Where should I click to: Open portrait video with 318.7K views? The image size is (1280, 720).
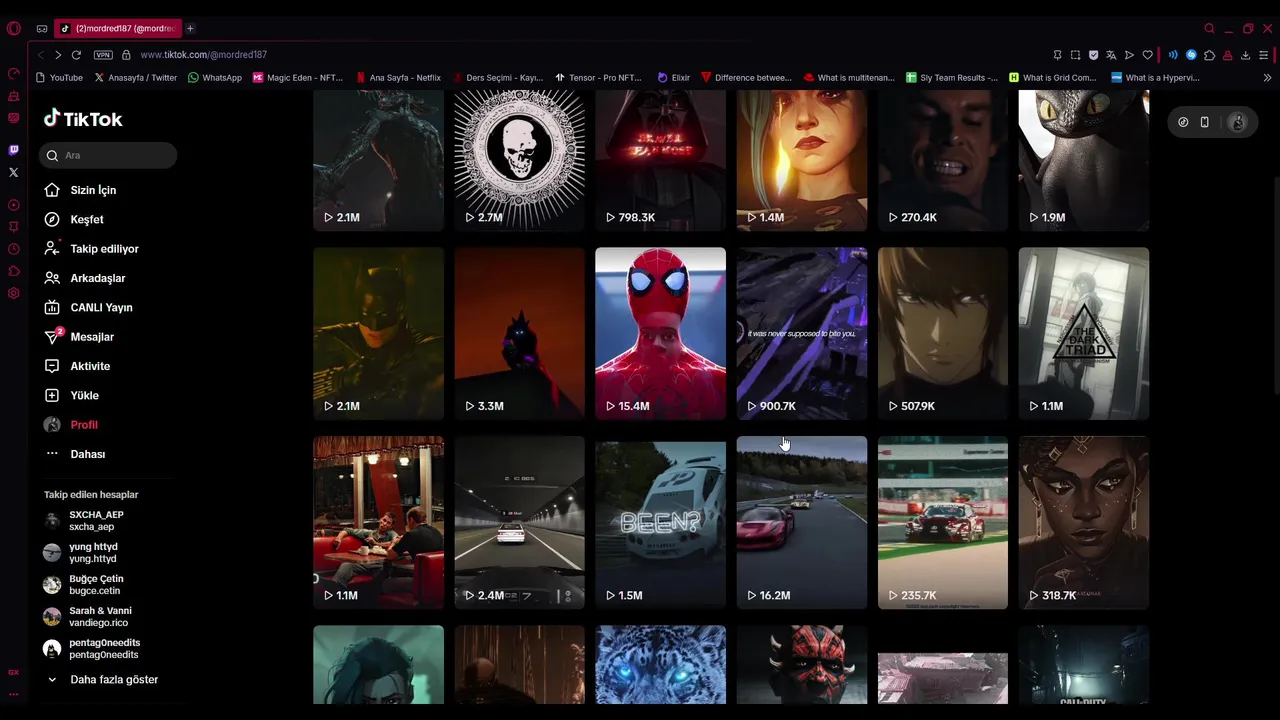[x=1084, y=522]
